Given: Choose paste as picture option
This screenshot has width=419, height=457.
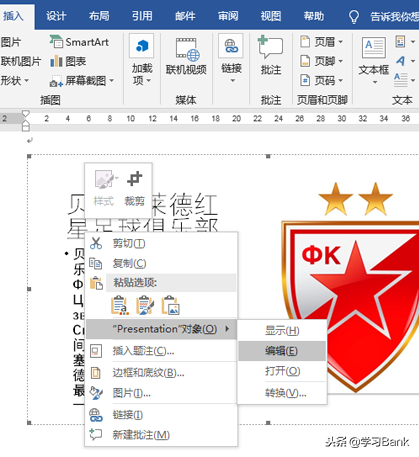Looking at the screenshot, I should pos(170,305).
